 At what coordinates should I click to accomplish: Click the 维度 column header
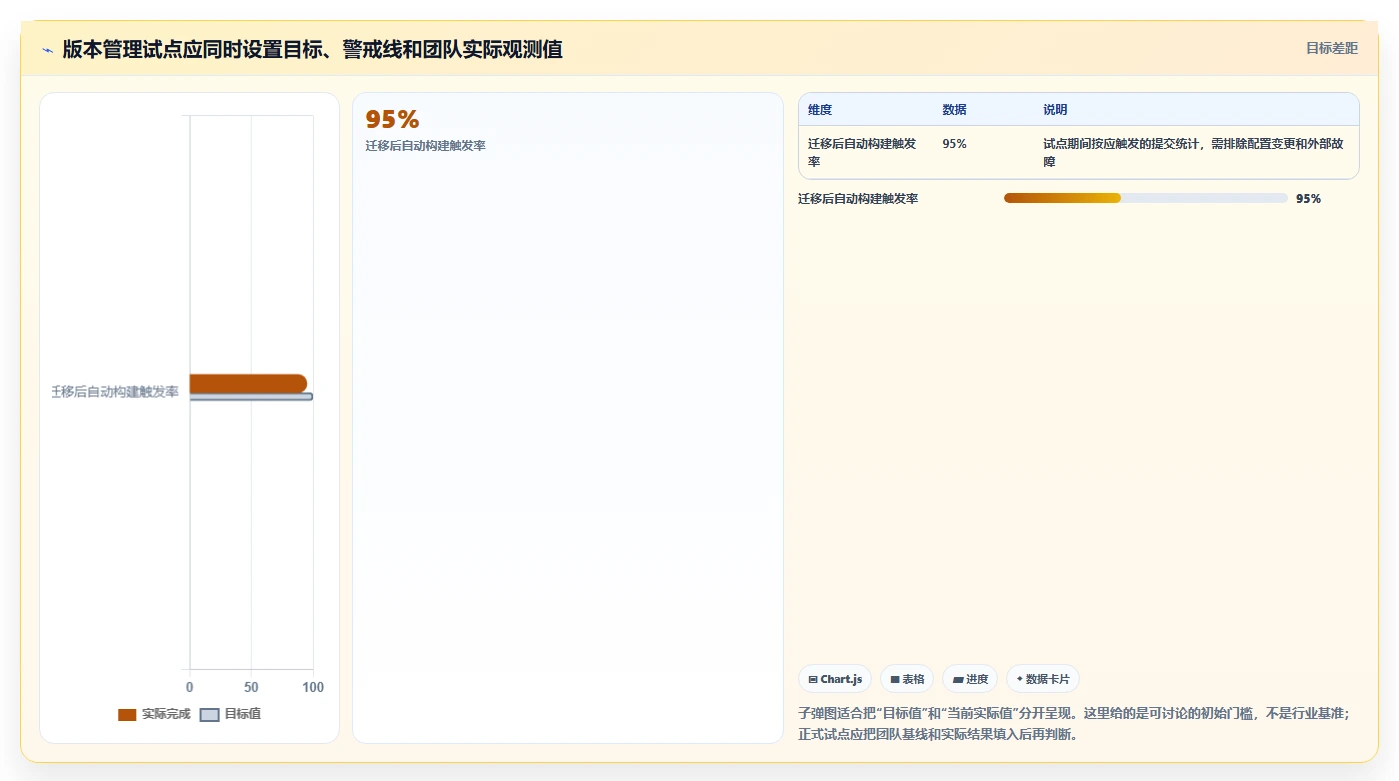[820, 110]
